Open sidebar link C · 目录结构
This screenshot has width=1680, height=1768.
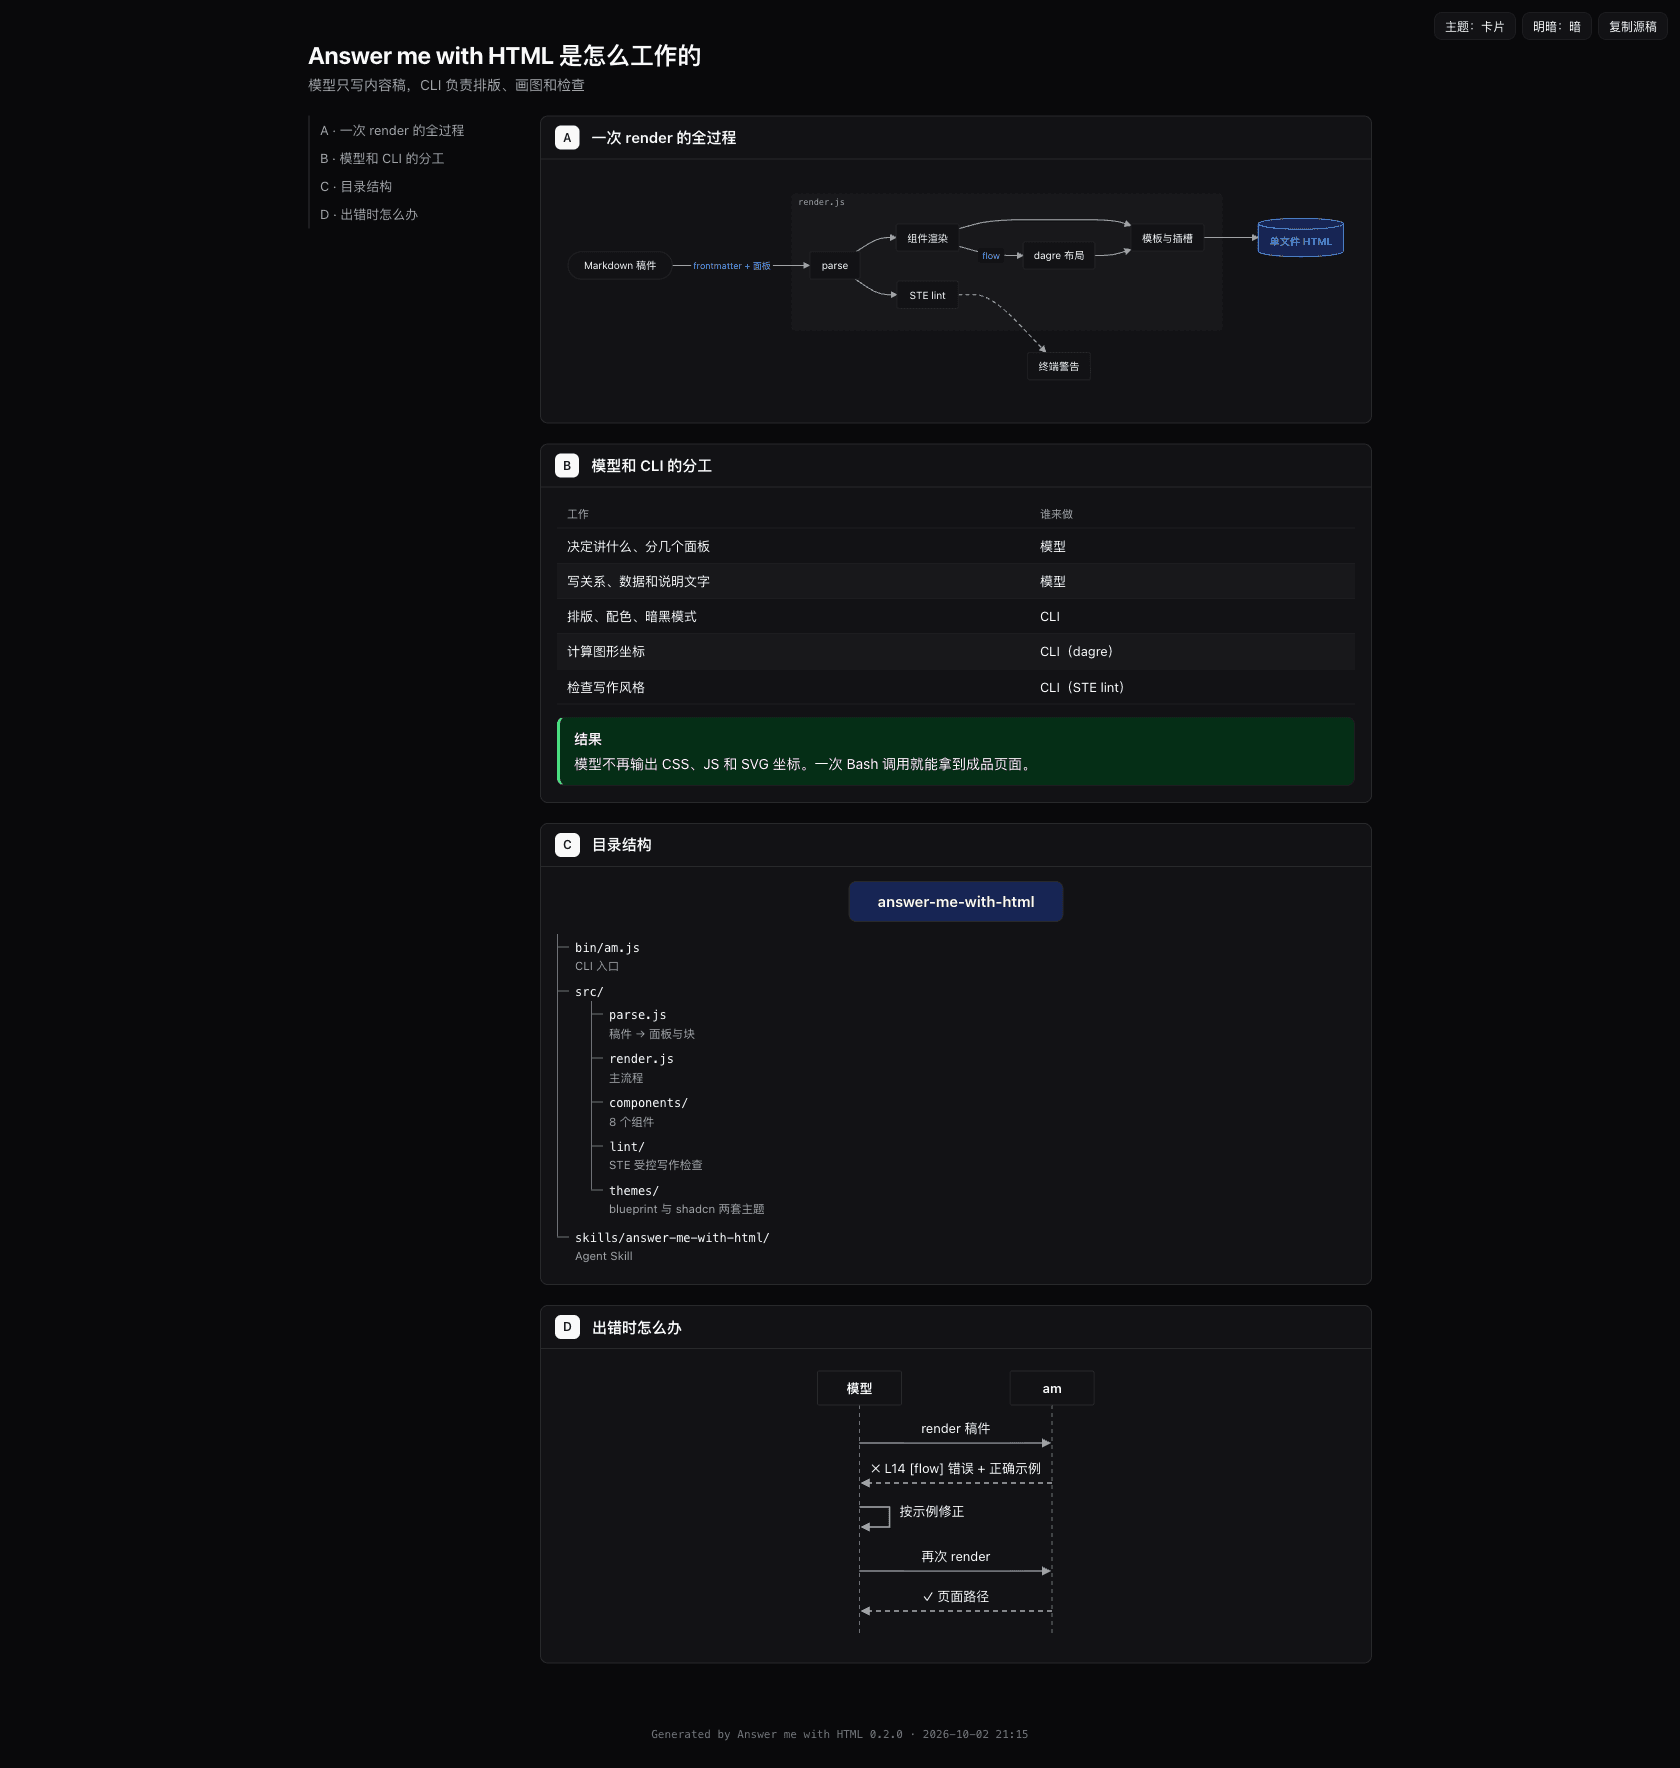(x=356, y=187)
